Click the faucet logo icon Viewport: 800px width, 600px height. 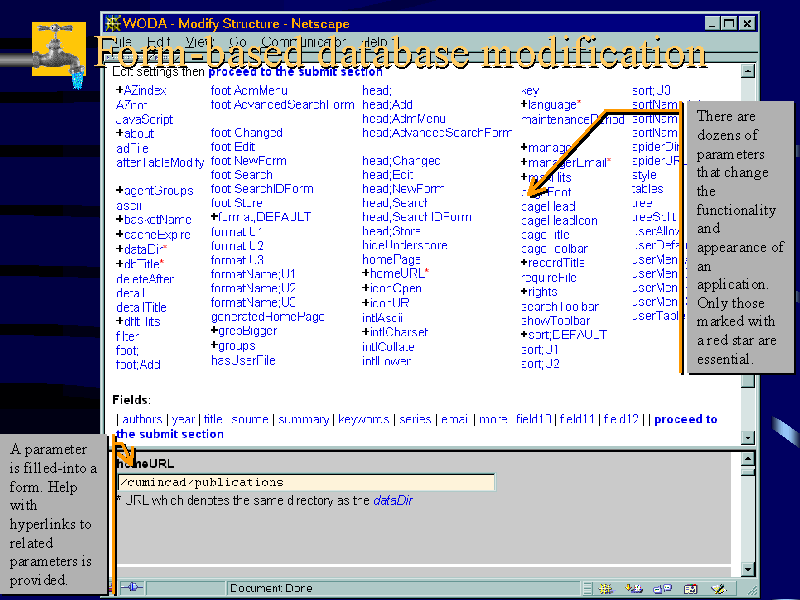pos(57,51)
